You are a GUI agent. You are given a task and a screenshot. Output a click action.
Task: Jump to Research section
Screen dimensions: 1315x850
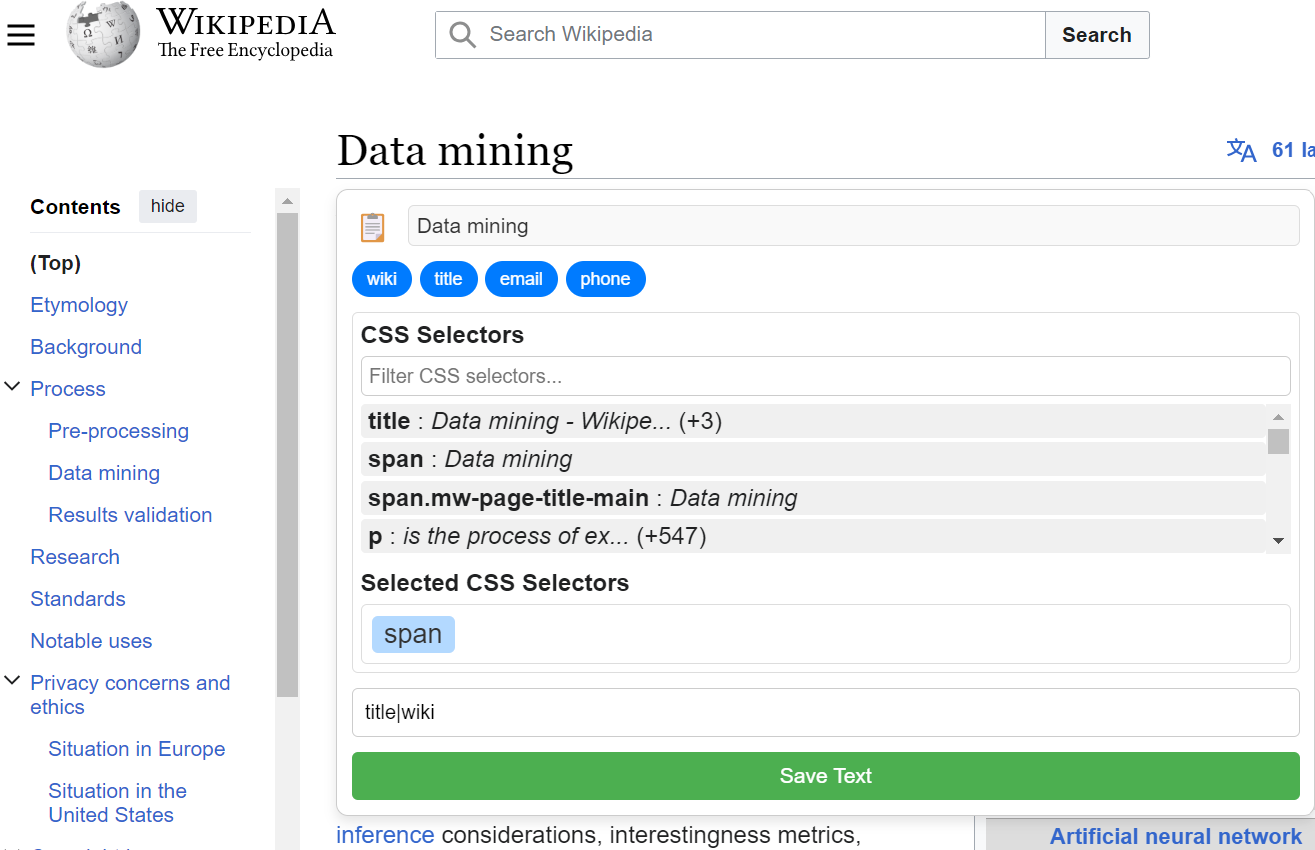tap(75, 557)
